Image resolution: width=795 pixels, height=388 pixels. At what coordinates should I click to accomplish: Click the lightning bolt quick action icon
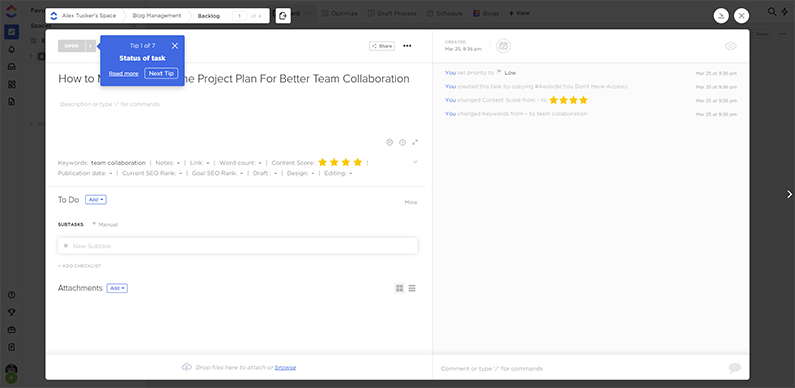[785, 11]
